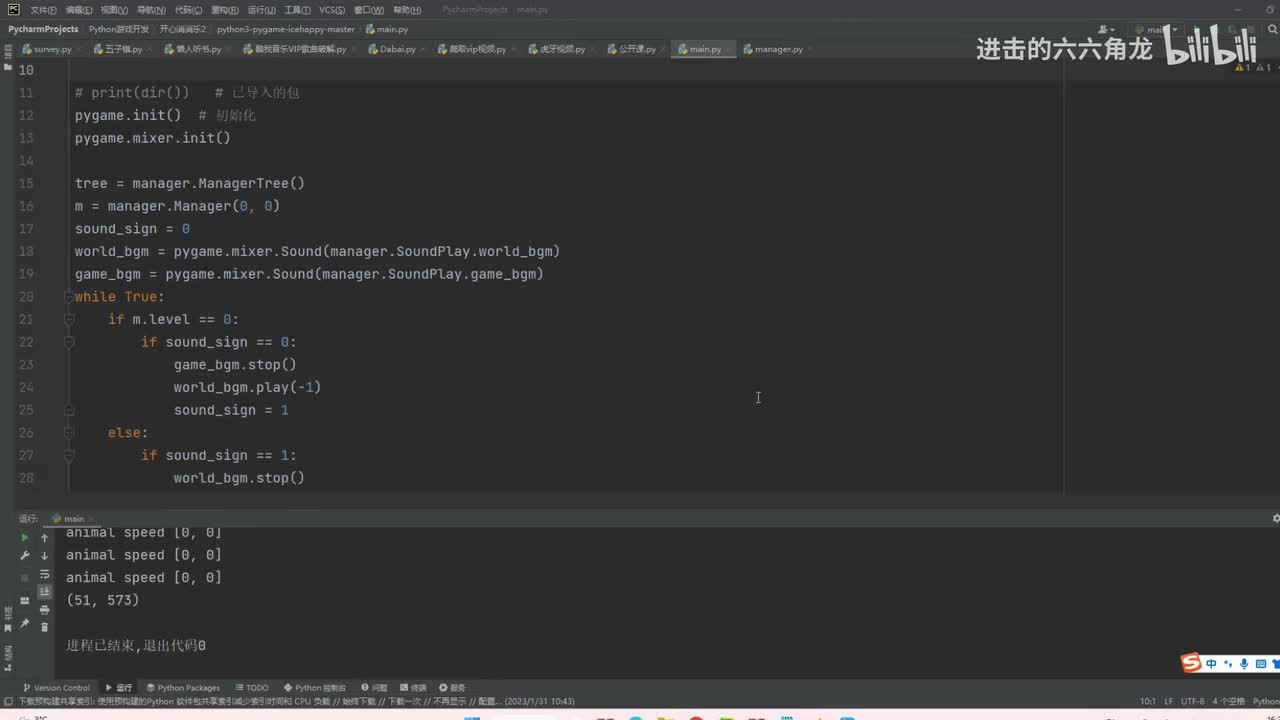1280x720 pixels.
Task: Fold the 'if m.level == 0' block
Action: tap(70, 320)
